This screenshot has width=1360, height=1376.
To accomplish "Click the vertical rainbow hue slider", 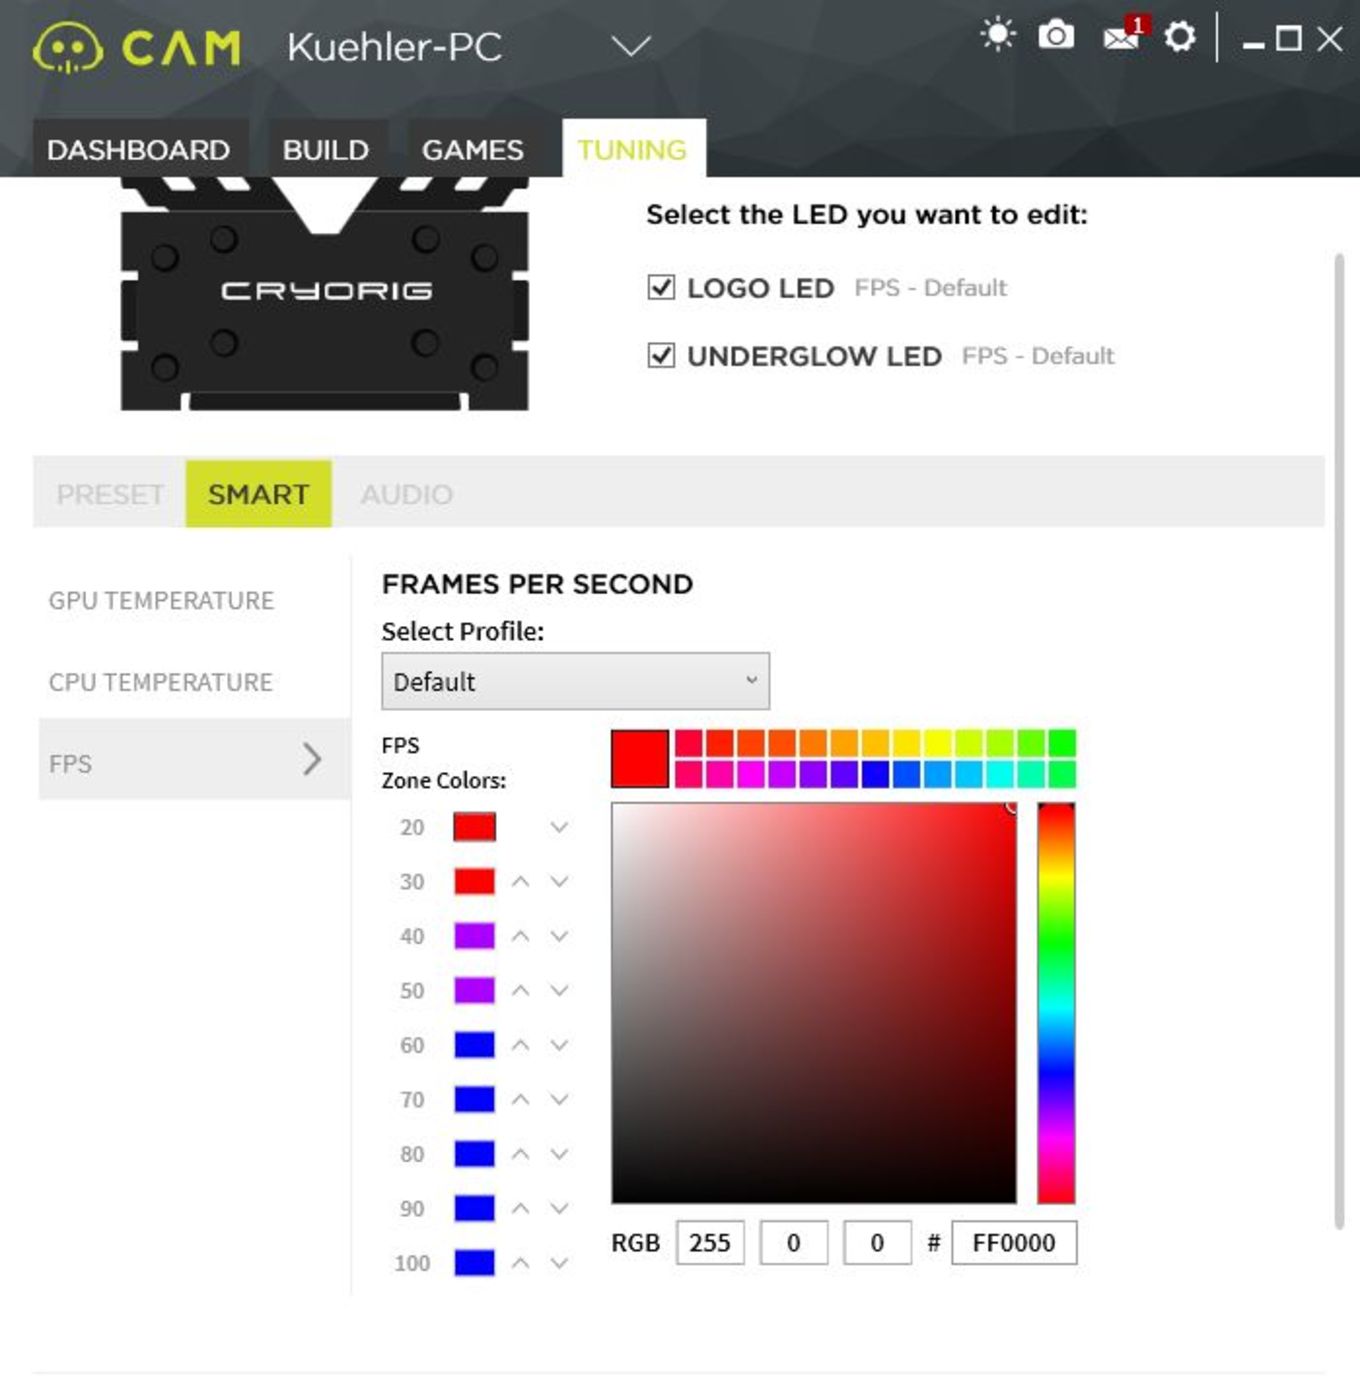I will click(1056, 1003).
